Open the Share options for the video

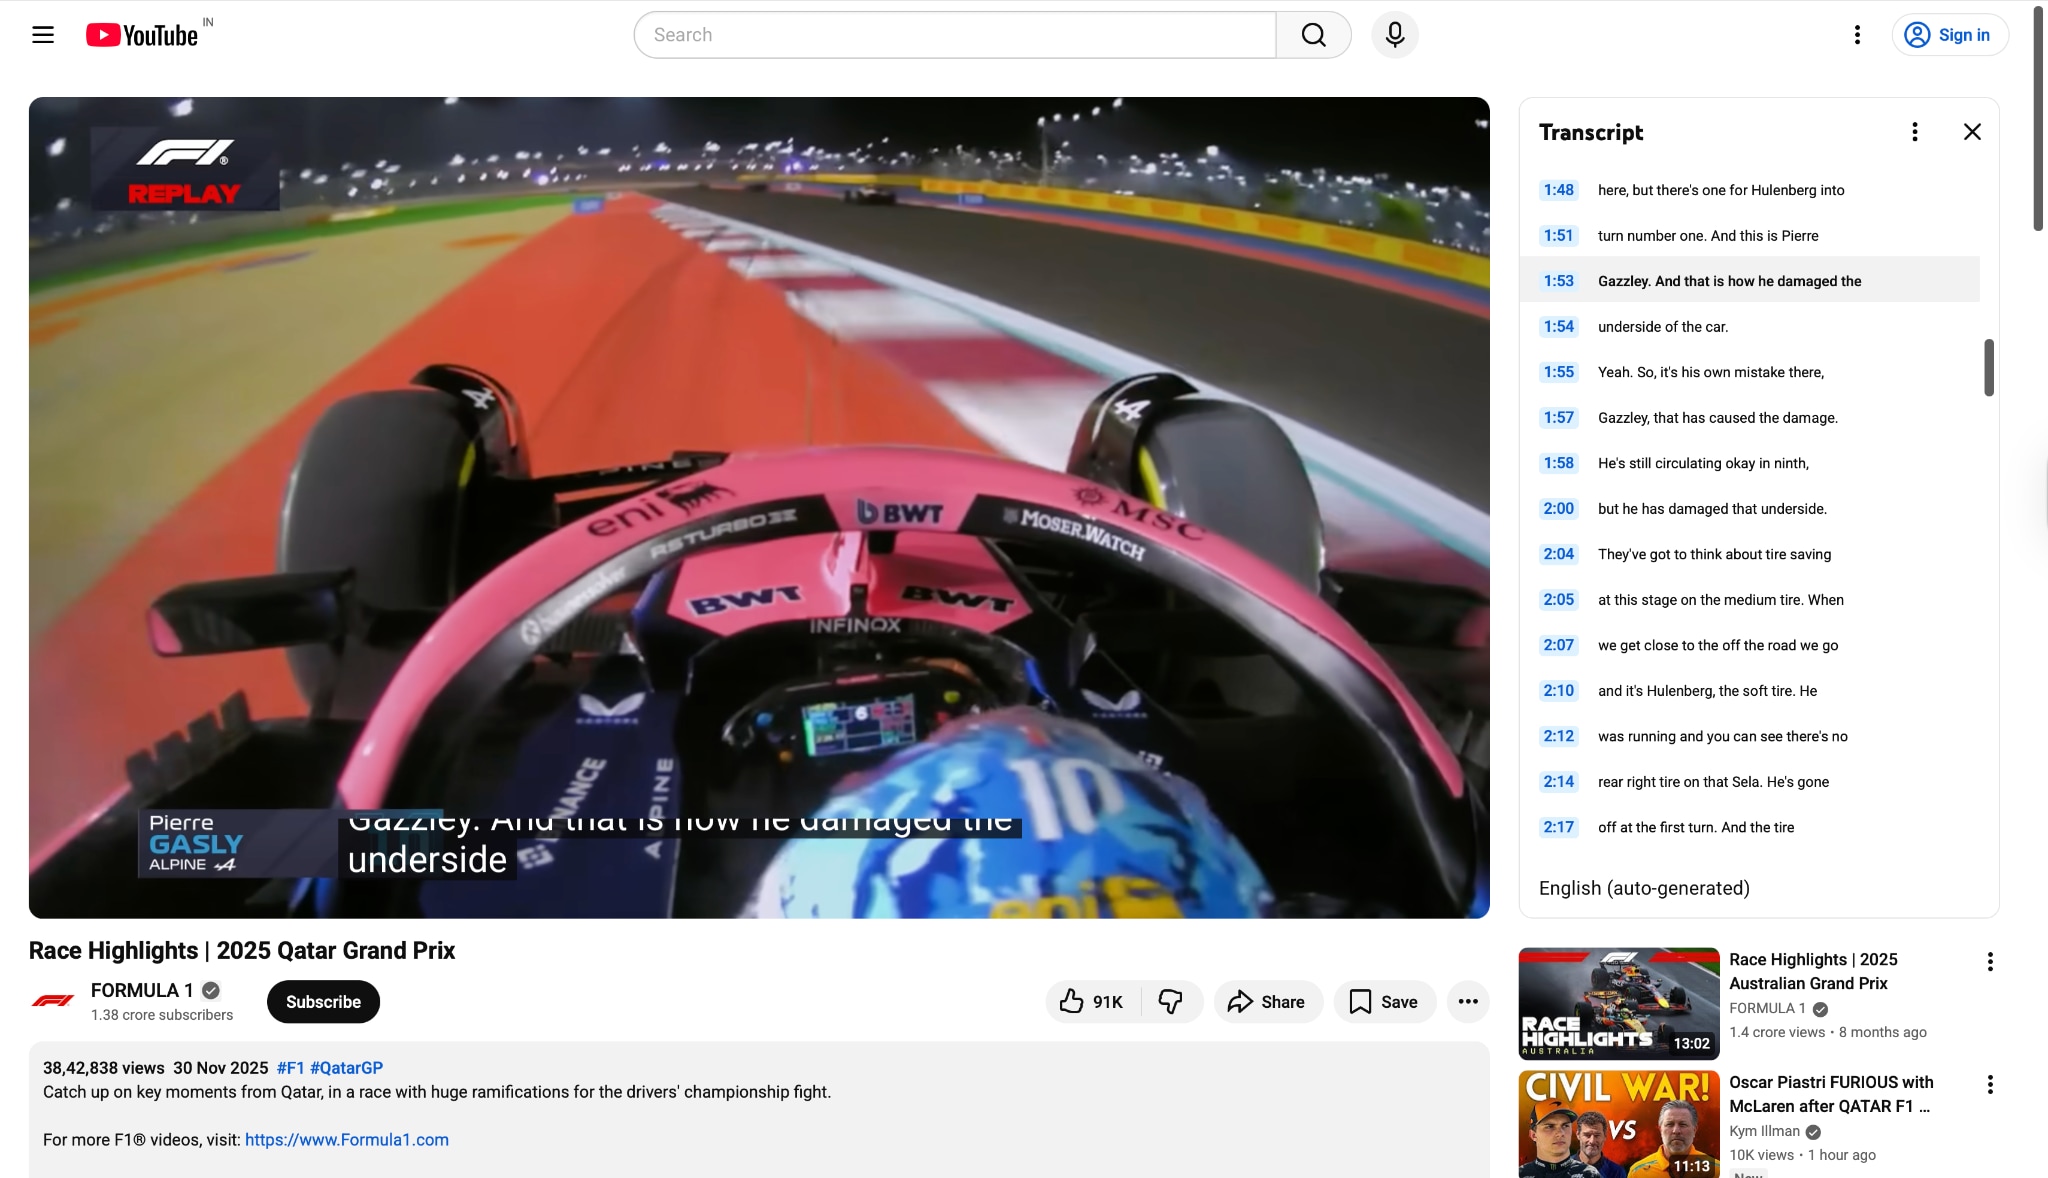[1266, 1001]
